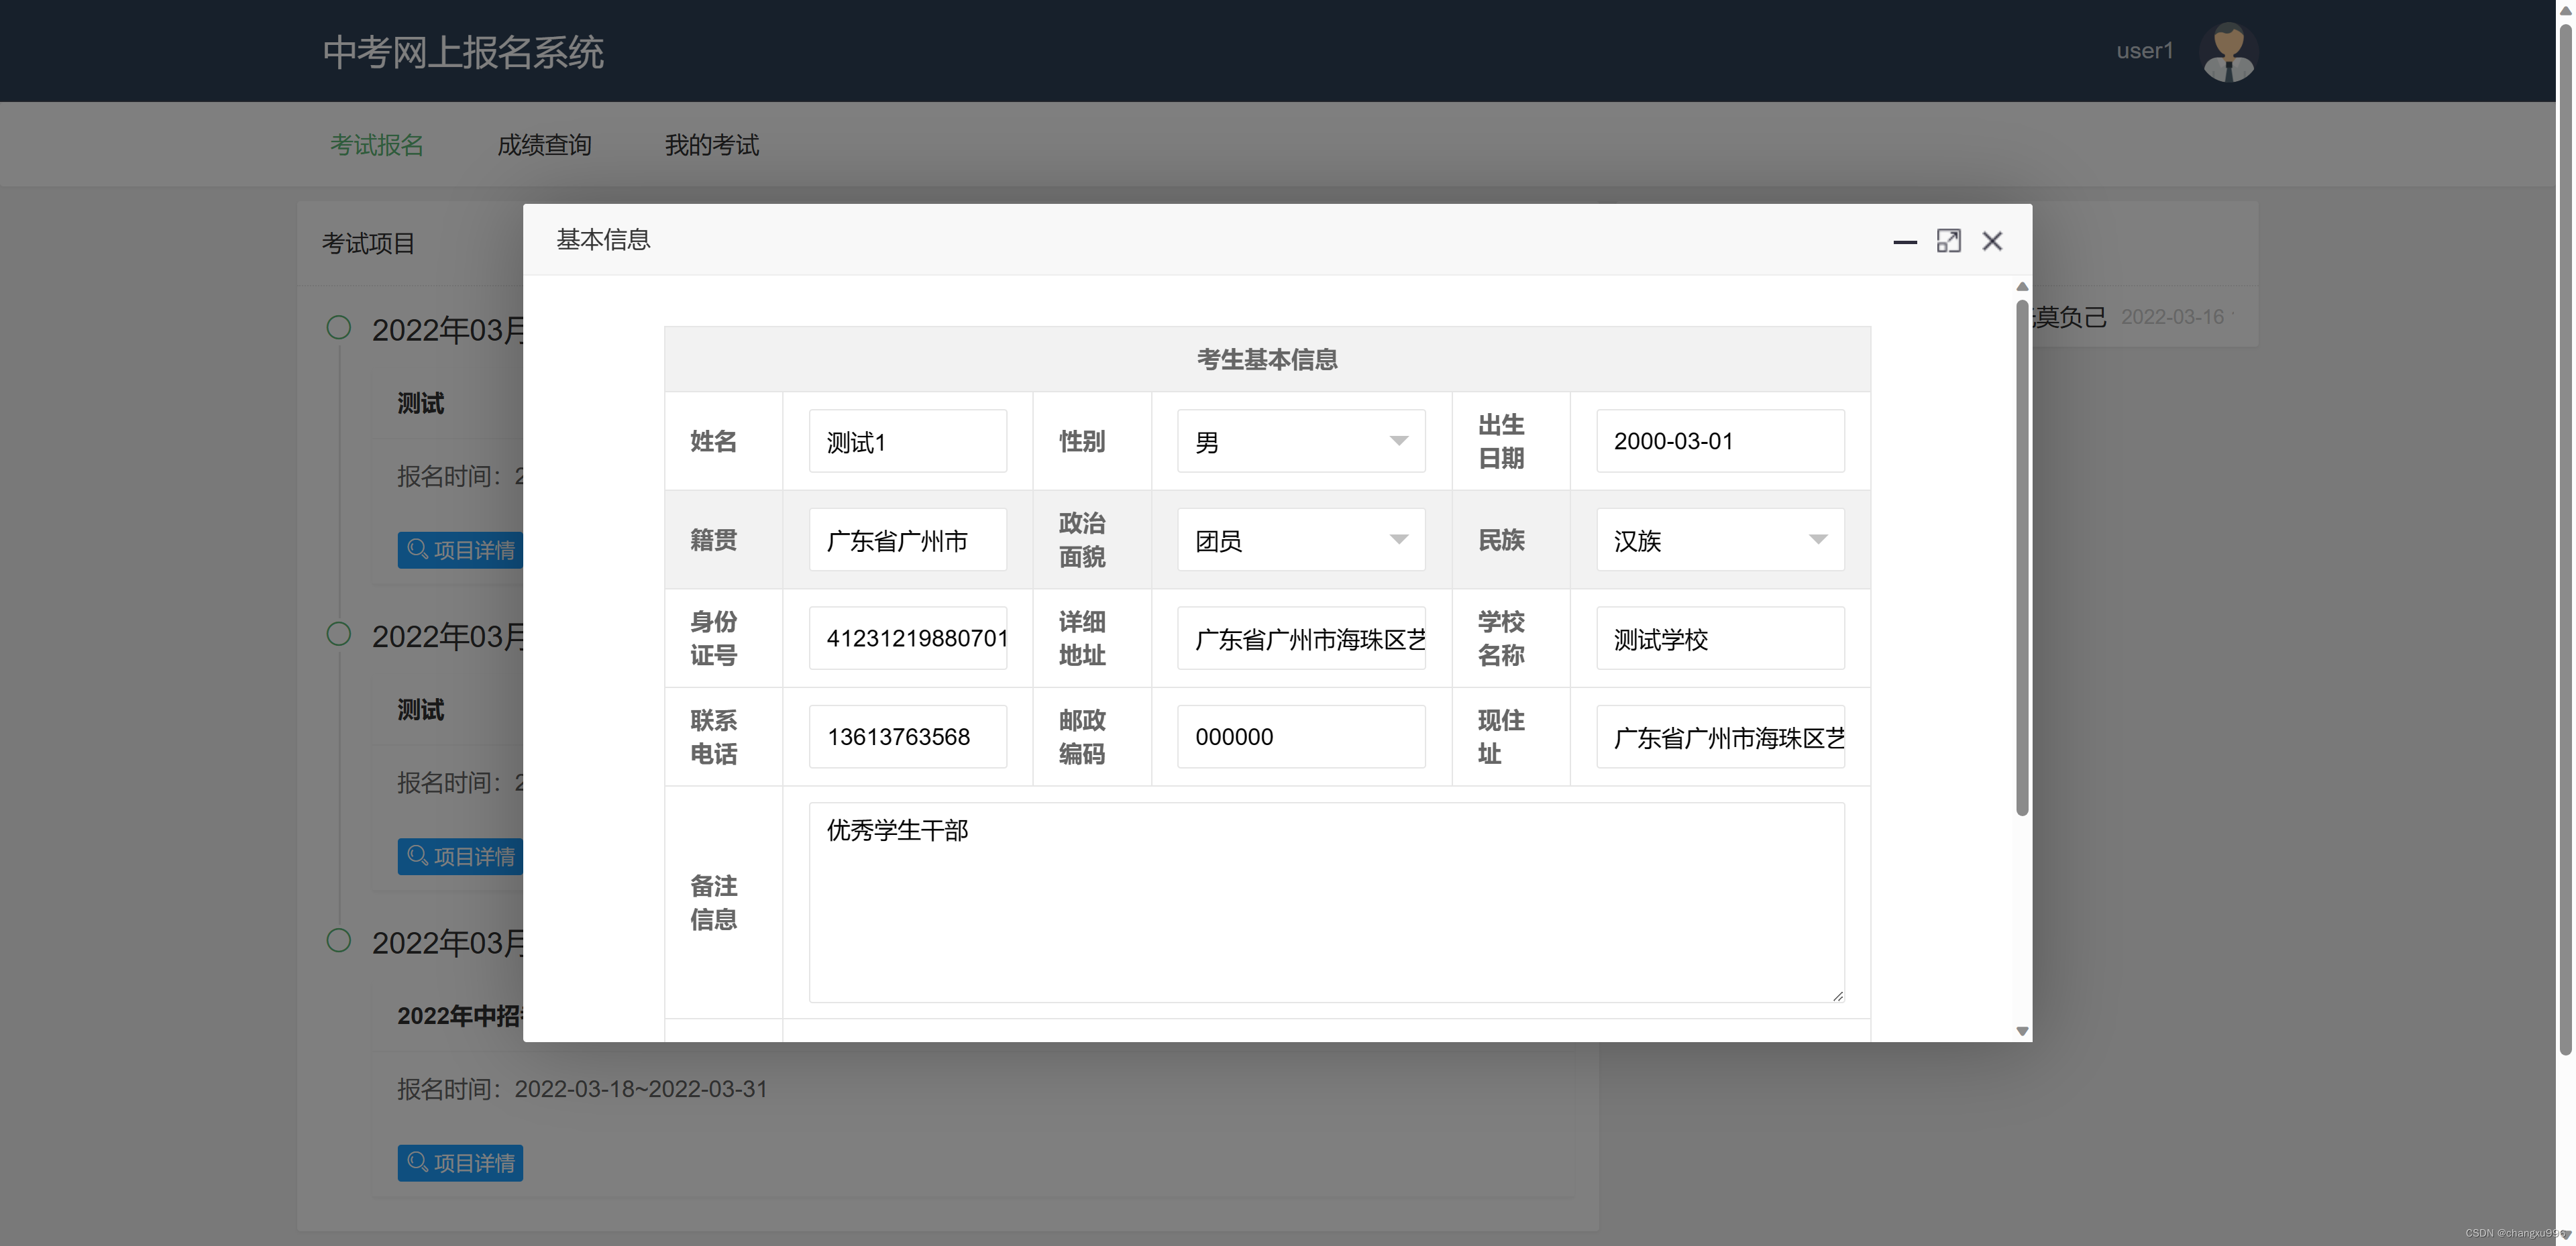Click the bottom 项目详情 button
Screen dimensions: 2576x1246
460,1163
